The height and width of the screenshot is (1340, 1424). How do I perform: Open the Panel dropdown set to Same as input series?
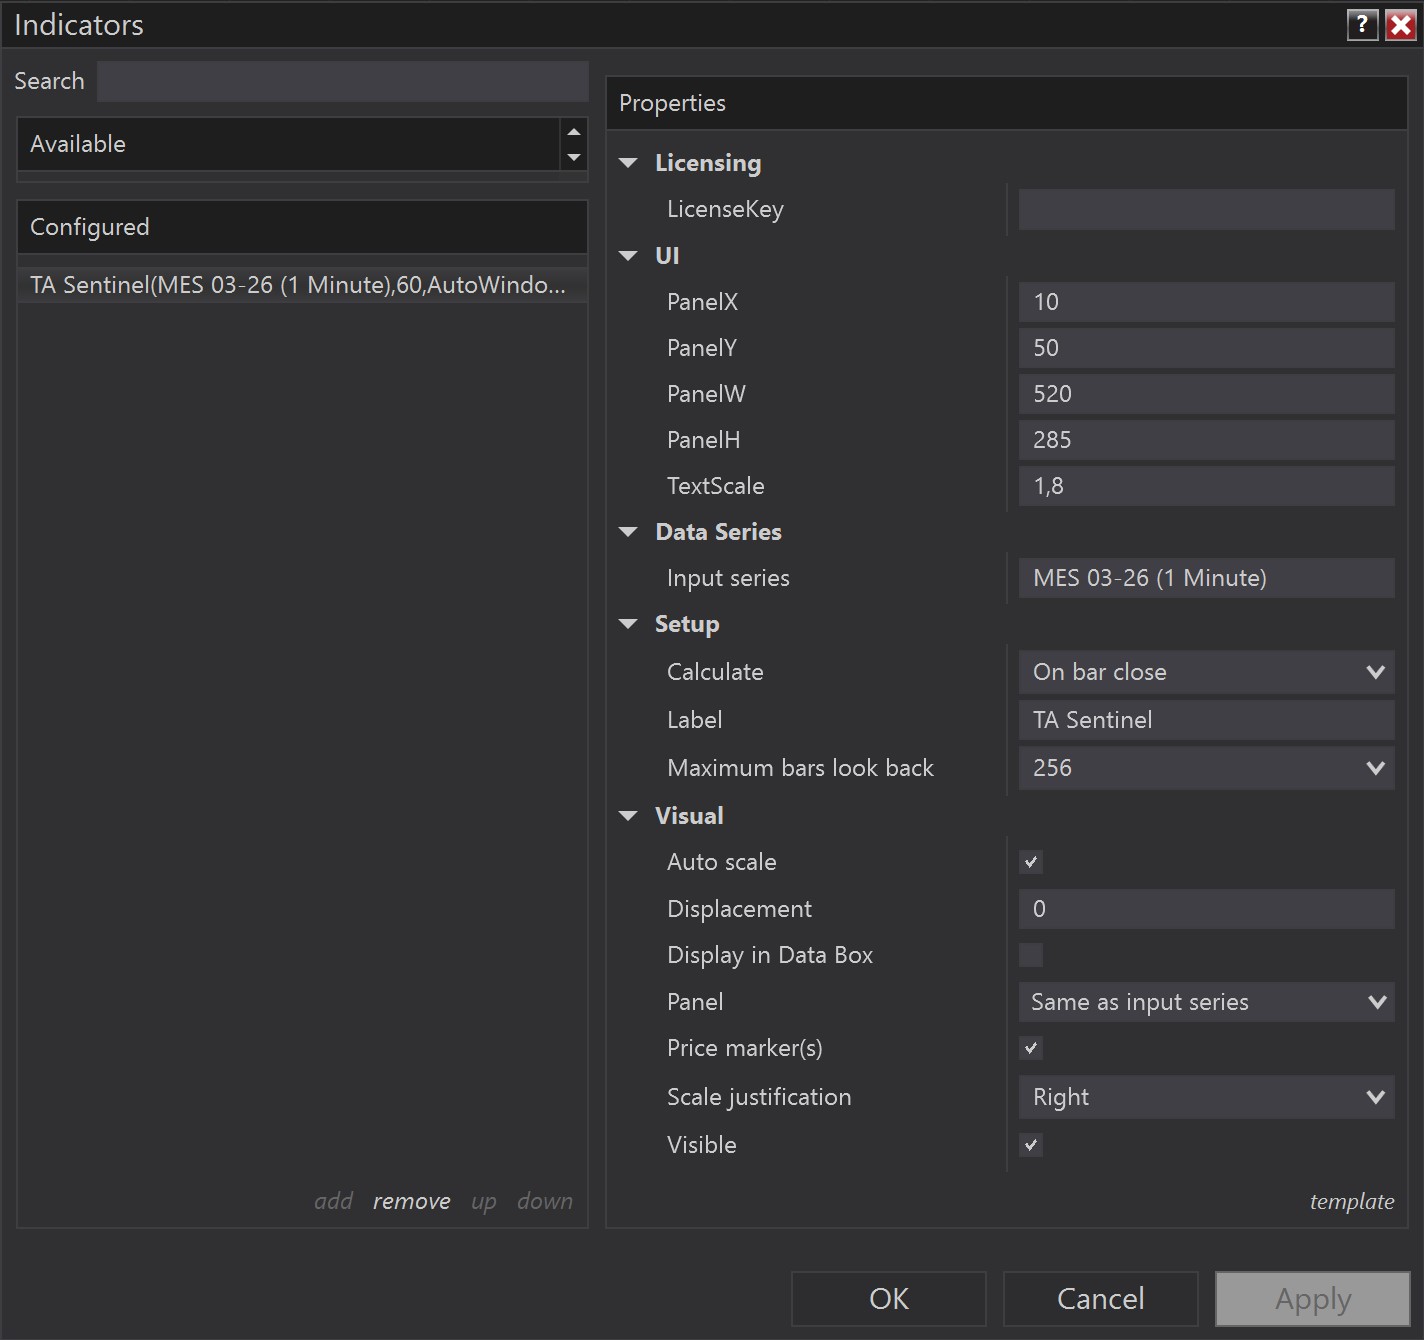(1377, 1002)
